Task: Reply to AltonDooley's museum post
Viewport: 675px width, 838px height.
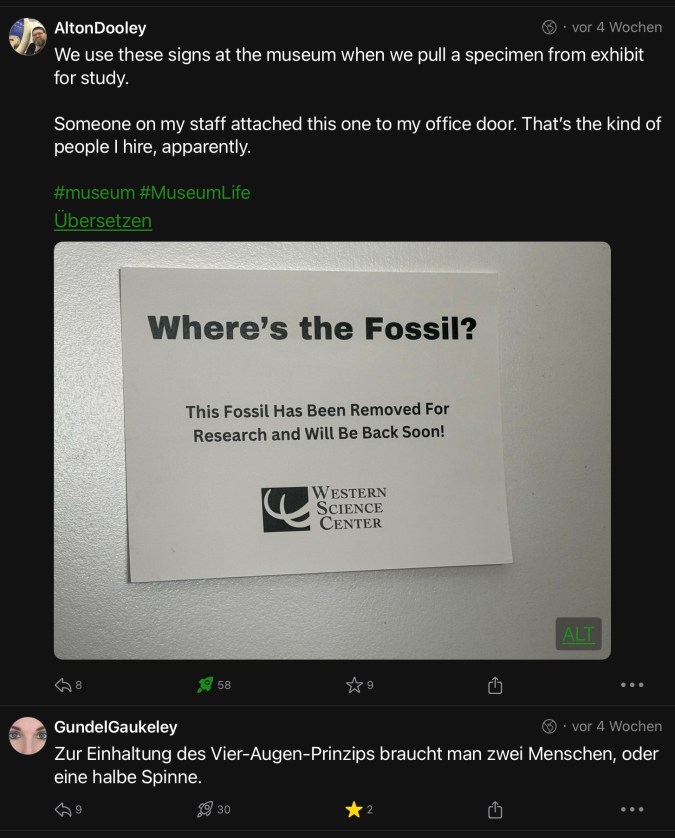Action: (x=63, y=685)
